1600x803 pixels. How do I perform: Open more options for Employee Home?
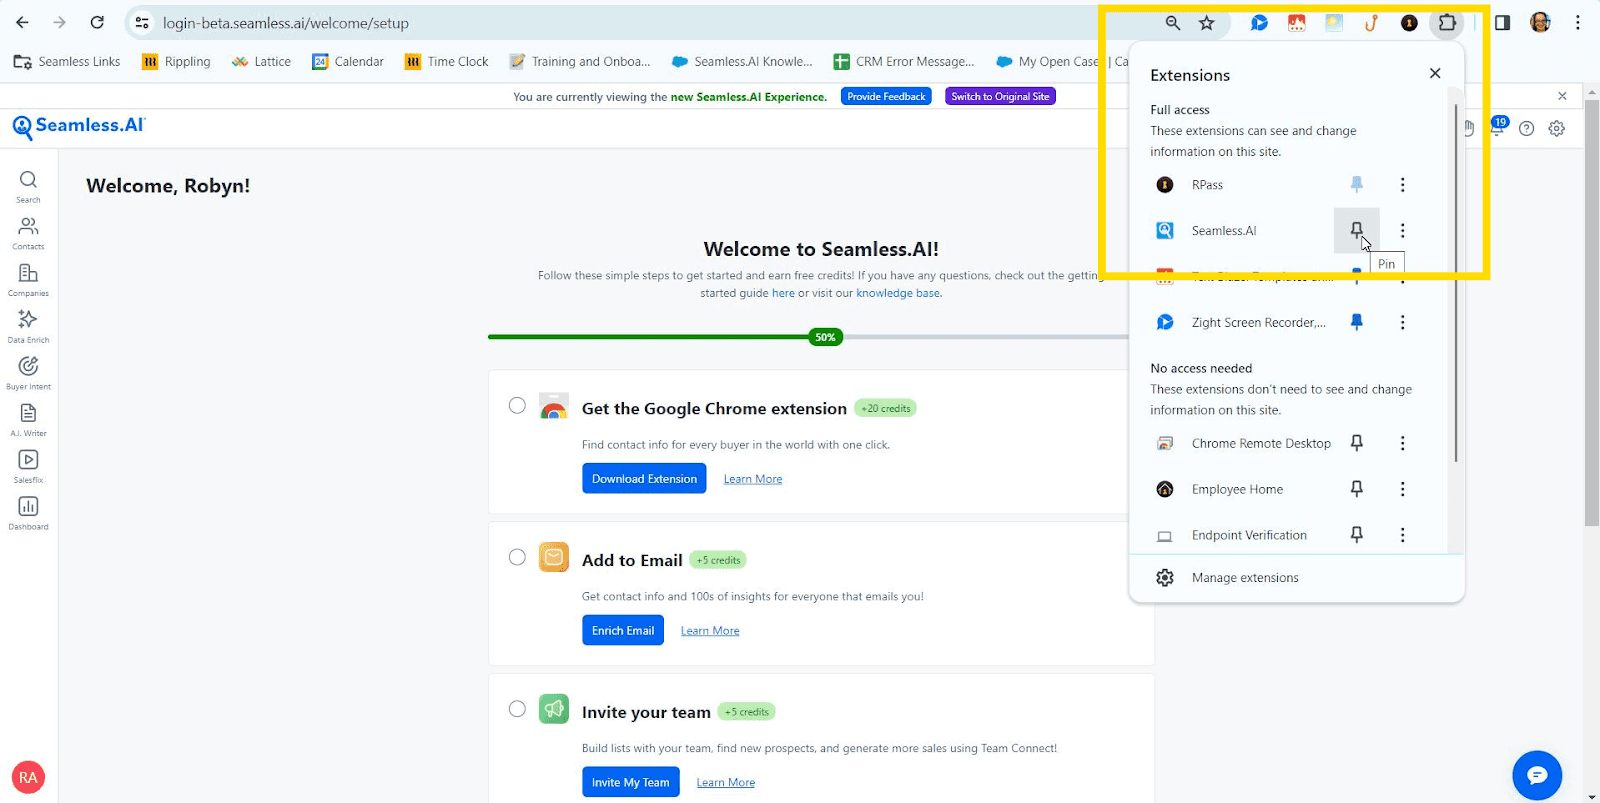(1402, 489)
